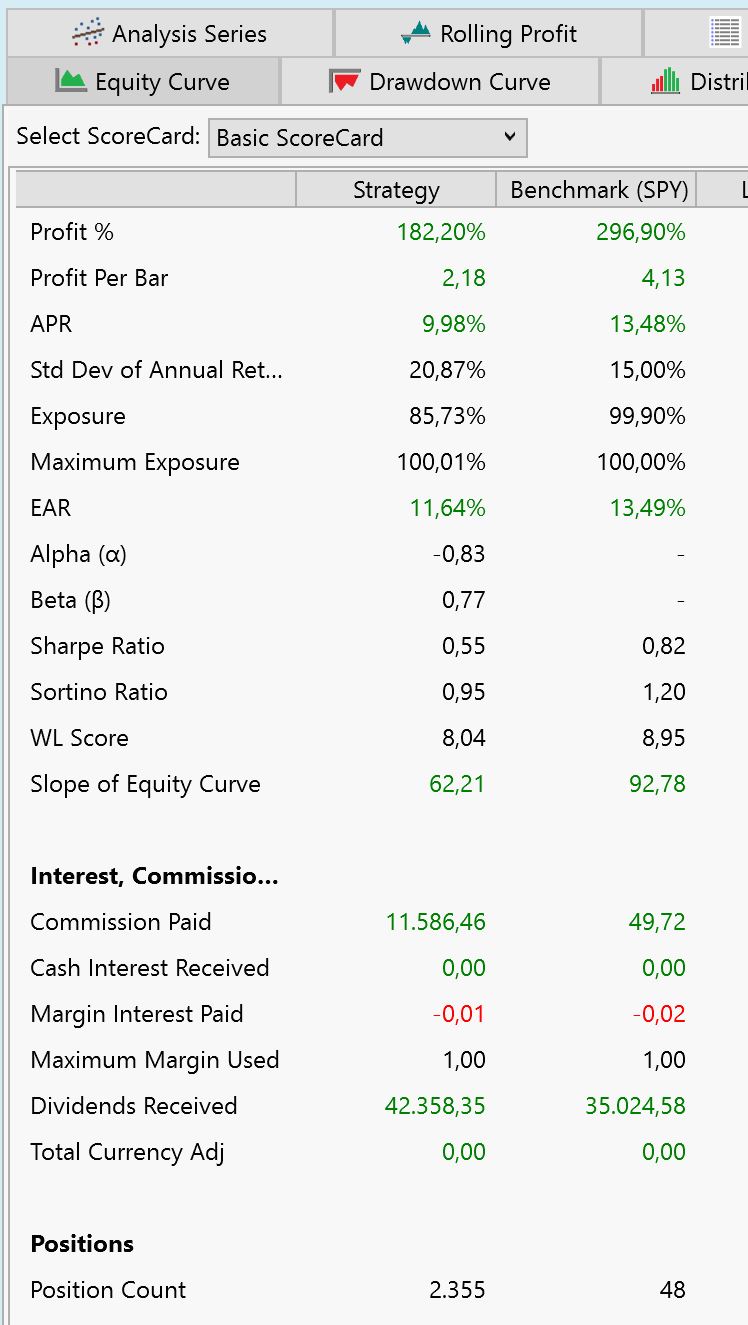This screenshot has height=1325, width=748.
Task: Open the Select ScoreCard dropdown
Action: point(367,138)
